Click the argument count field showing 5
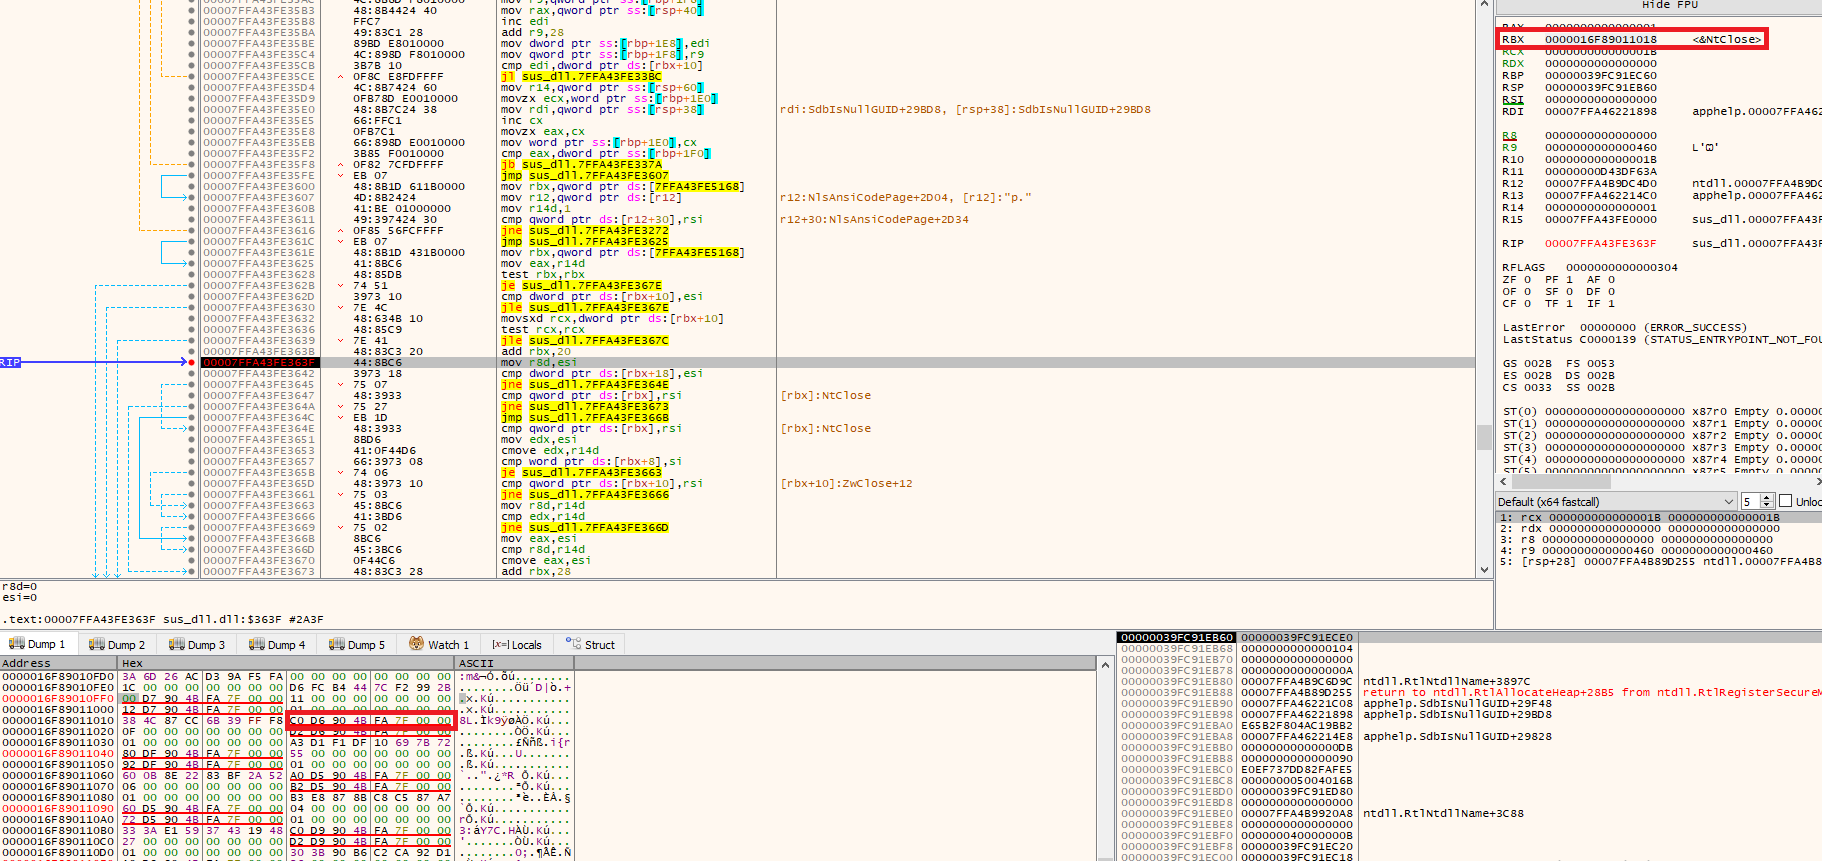The width and height of the screenshot is (1822, 861). [x=1750, y=502]
